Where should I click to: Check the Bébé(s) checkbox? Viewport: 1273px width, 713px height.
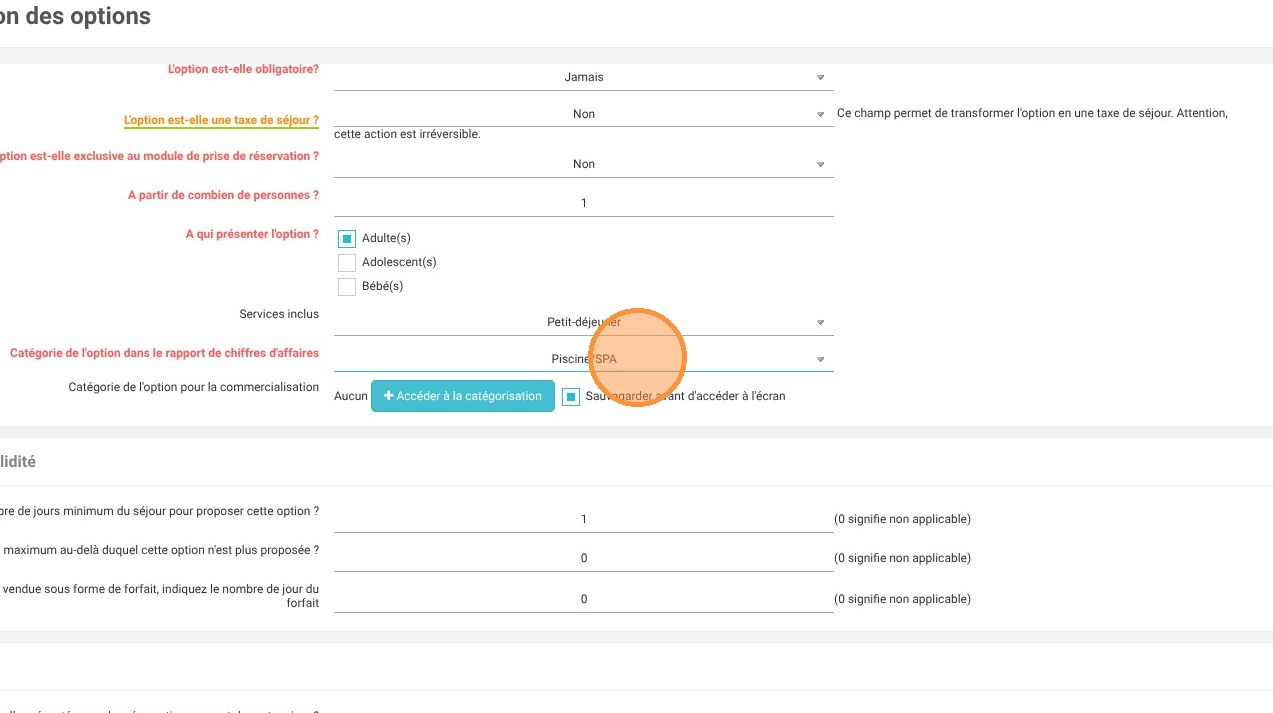pos(347,286)
